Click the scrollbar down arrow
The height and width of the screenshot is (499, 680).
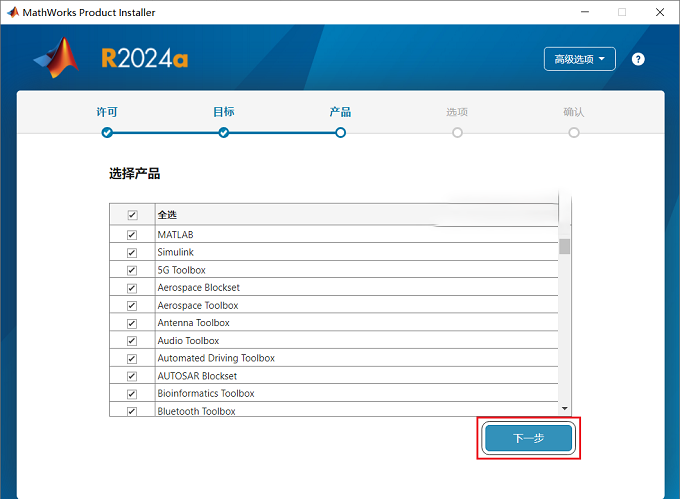[x=564, y=408]
